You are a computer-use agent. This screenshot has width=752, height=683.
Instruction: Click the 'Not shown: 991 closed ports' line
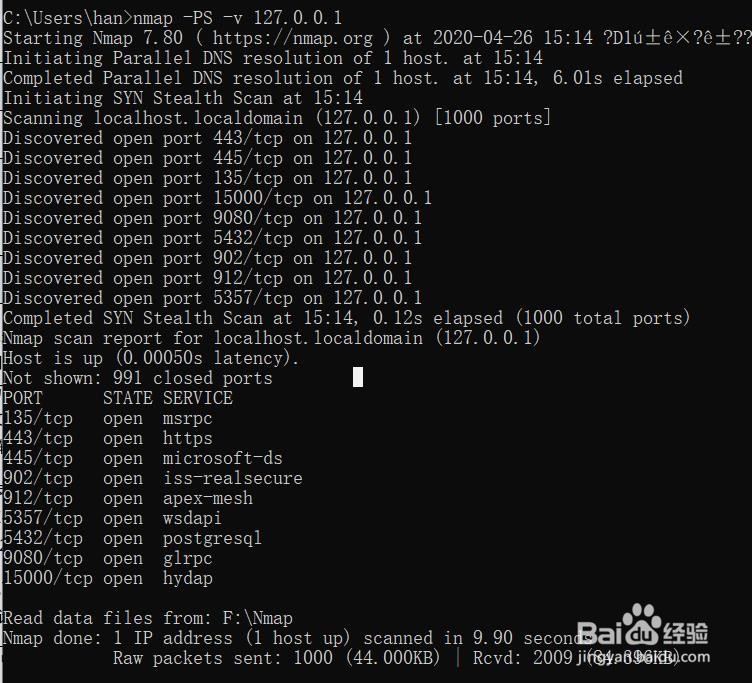click(138, 378)
